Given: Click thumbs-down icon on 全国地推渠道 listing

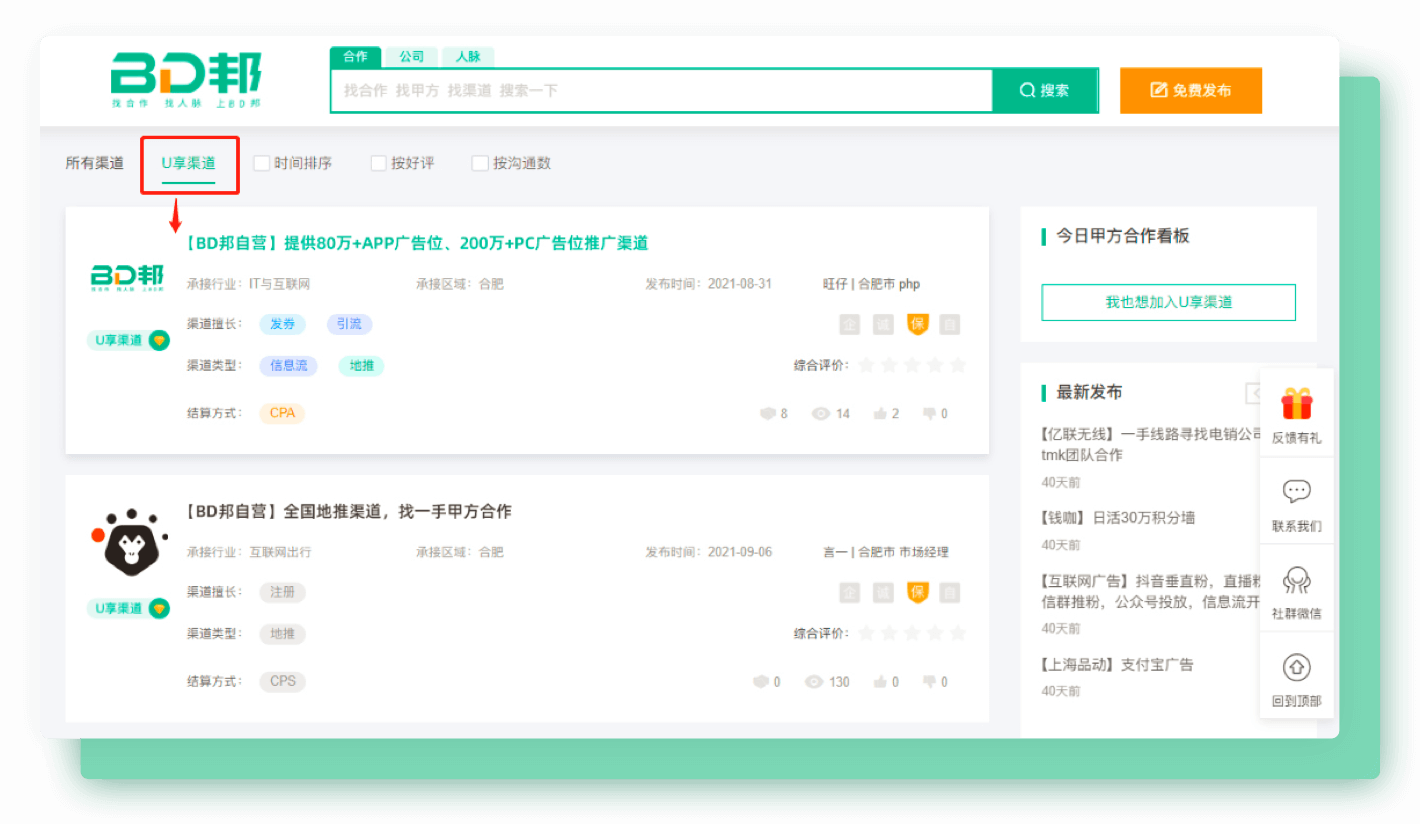Looking at the screenshot, I should (x=929, y=681).
